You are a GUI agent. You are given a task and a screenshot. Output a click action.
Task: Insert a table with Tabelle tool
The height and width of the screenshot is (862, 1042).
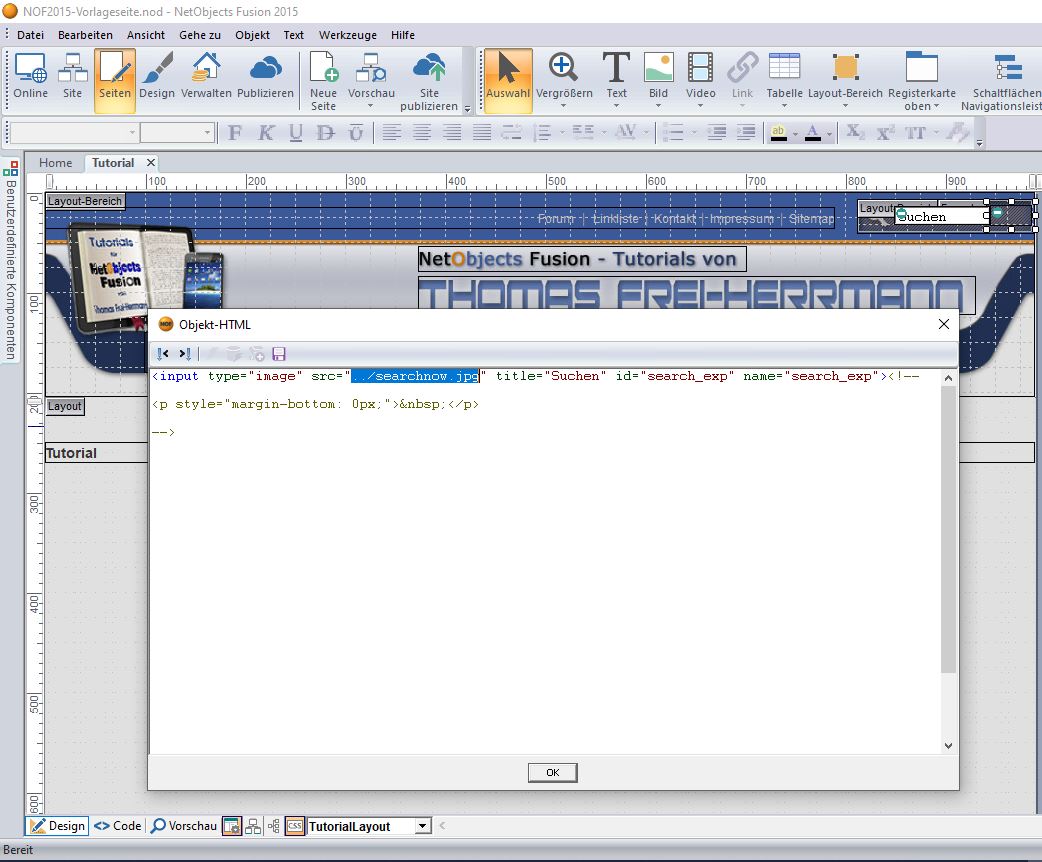(x=784, y=77)
